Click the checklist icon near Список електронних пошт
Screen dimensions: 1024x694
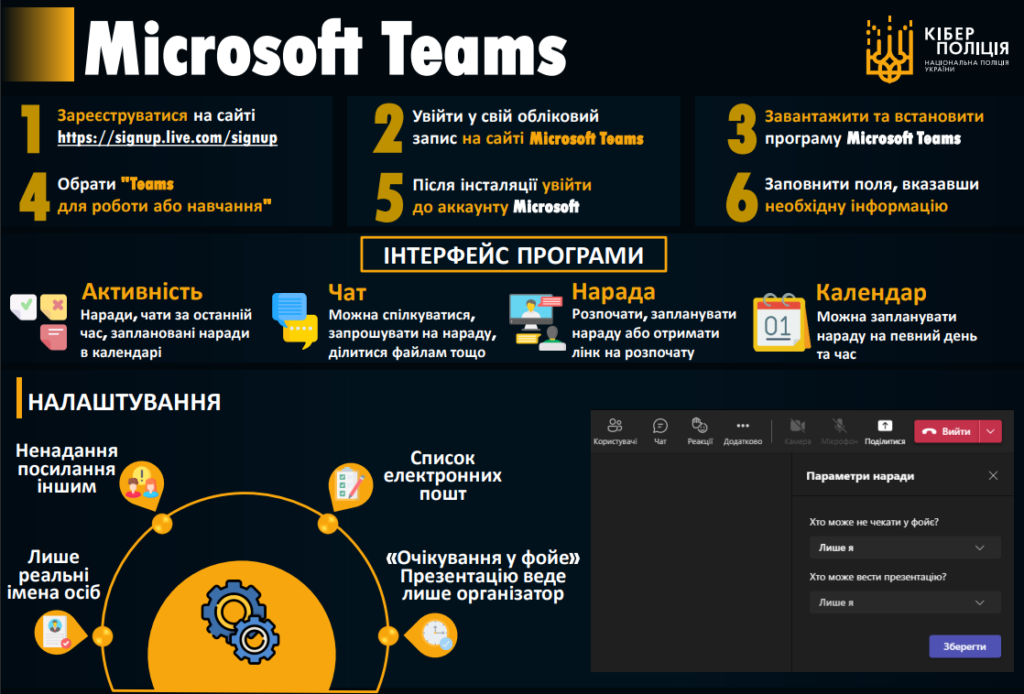tap(349, 486)
